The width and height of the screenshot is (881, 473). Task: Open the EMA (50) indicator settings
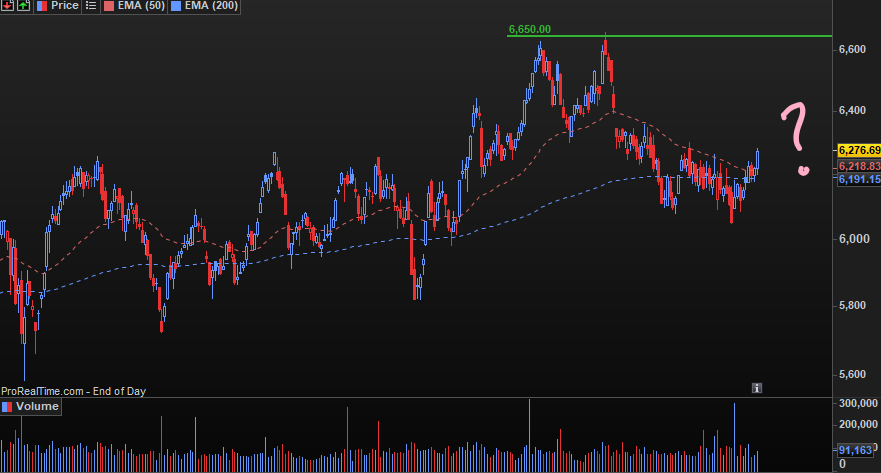coord(141,6)
